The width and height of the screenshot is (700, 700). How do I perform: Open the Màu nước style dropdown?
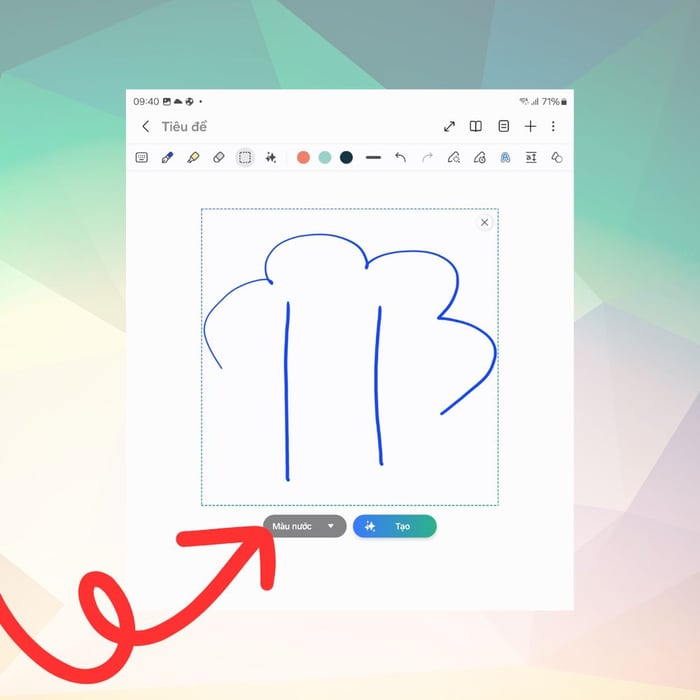[x=304, y=526]
